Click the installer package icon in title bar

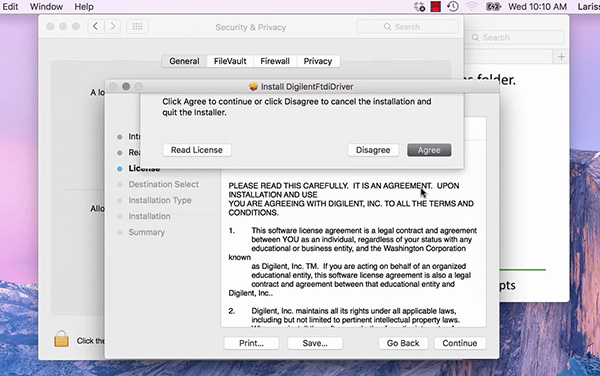point(253,87)
